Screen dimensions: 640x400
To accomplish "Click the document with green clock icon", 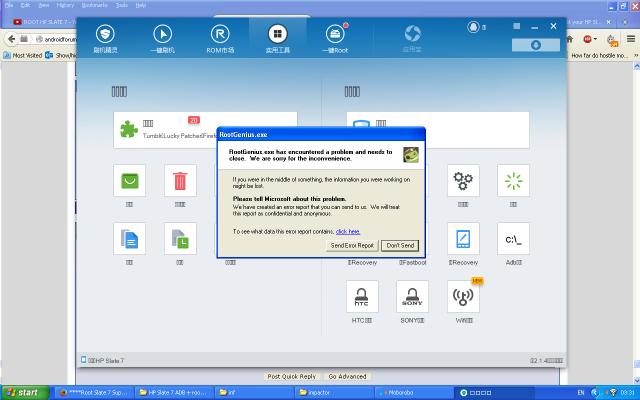I will click(179, 239).
